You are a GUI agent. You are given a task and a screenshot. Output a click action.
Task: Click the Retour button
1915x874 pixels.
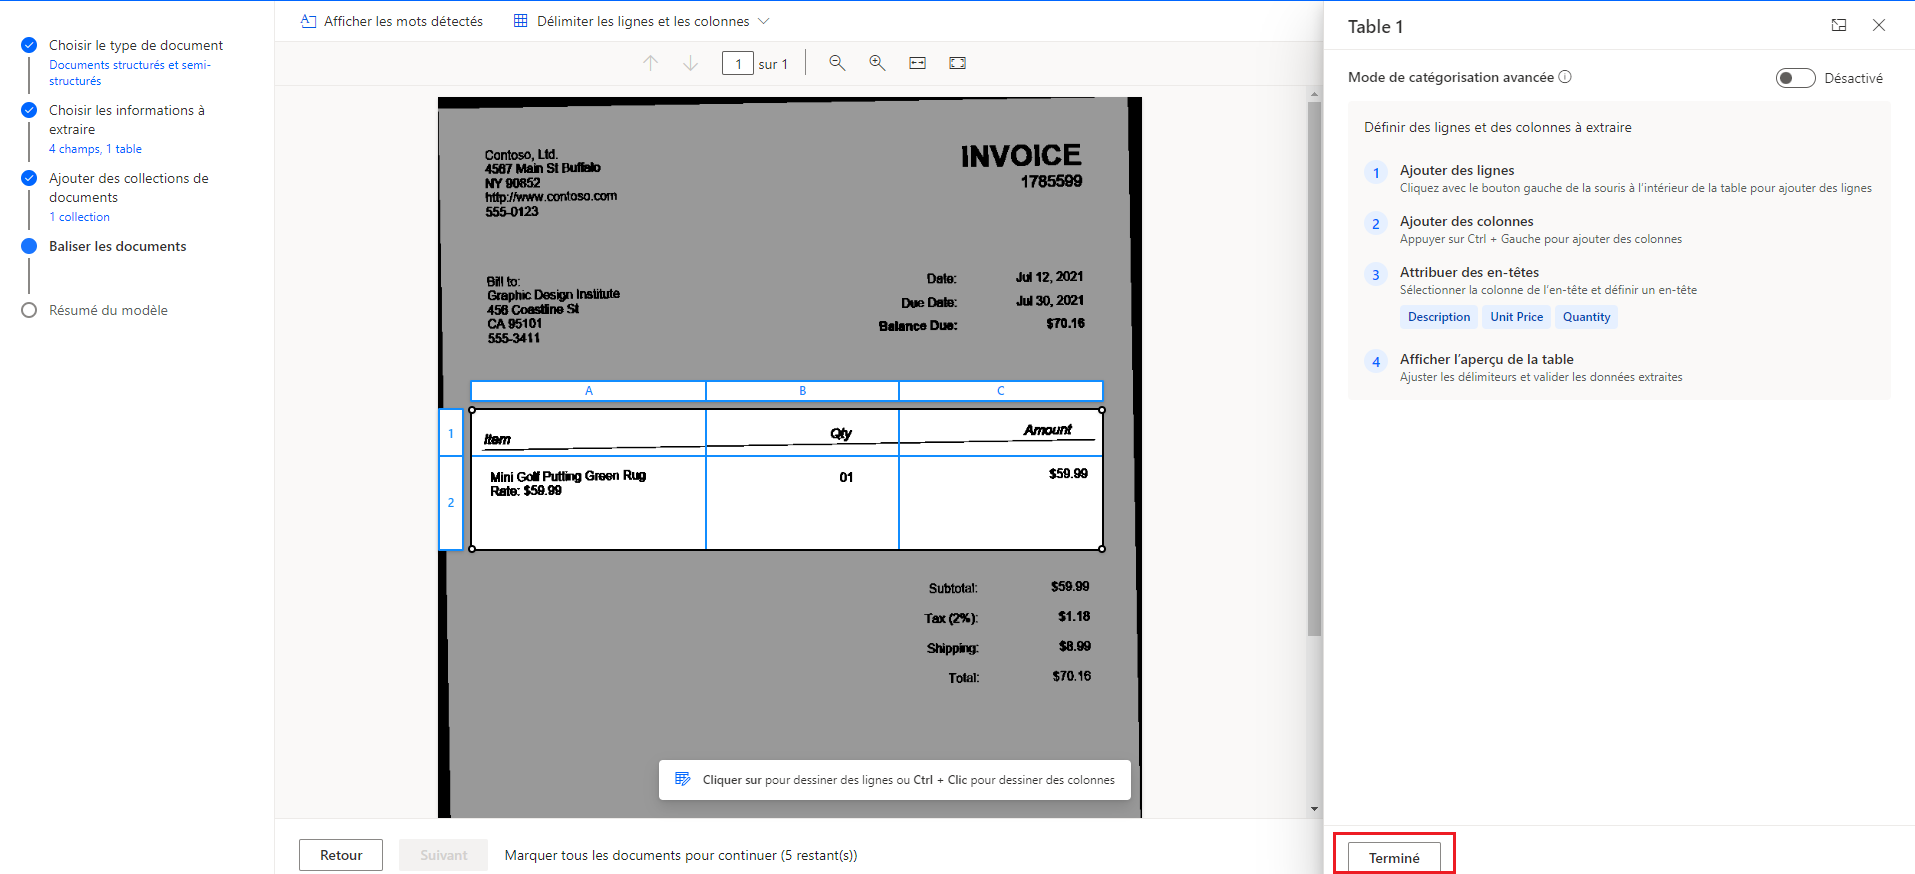pyautogui.click(x=341, y=855)
